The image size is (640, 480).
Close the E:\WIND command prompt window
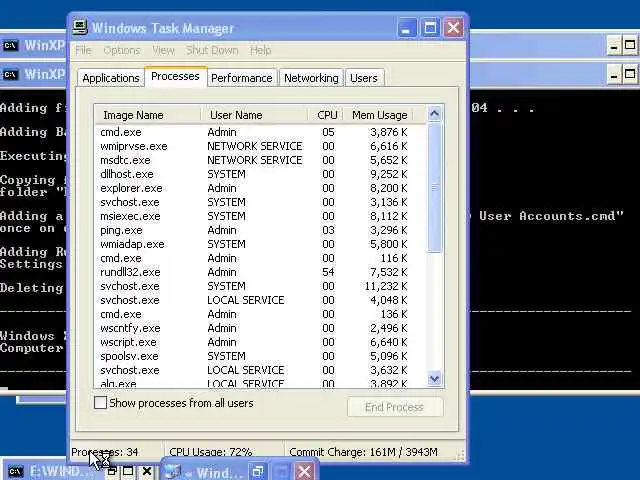click(147, 471)
